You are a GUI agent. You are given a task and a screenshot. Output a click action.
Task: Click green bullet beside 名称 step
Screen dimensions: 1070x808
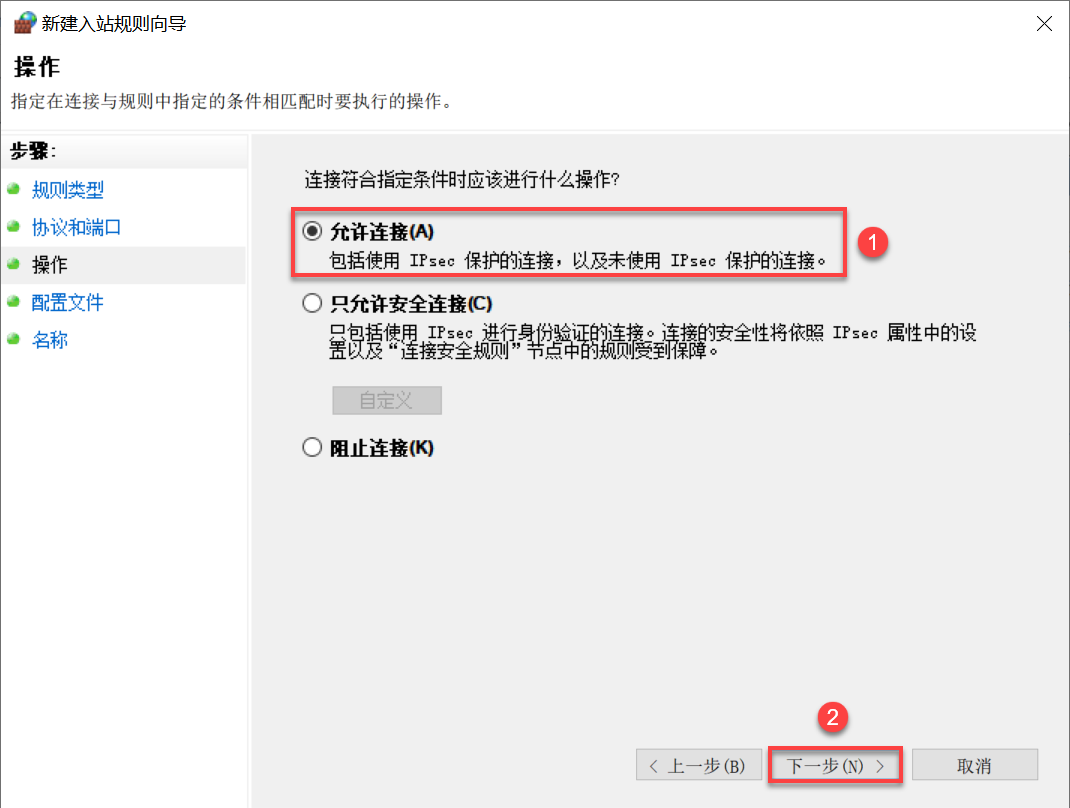[13, 339]
